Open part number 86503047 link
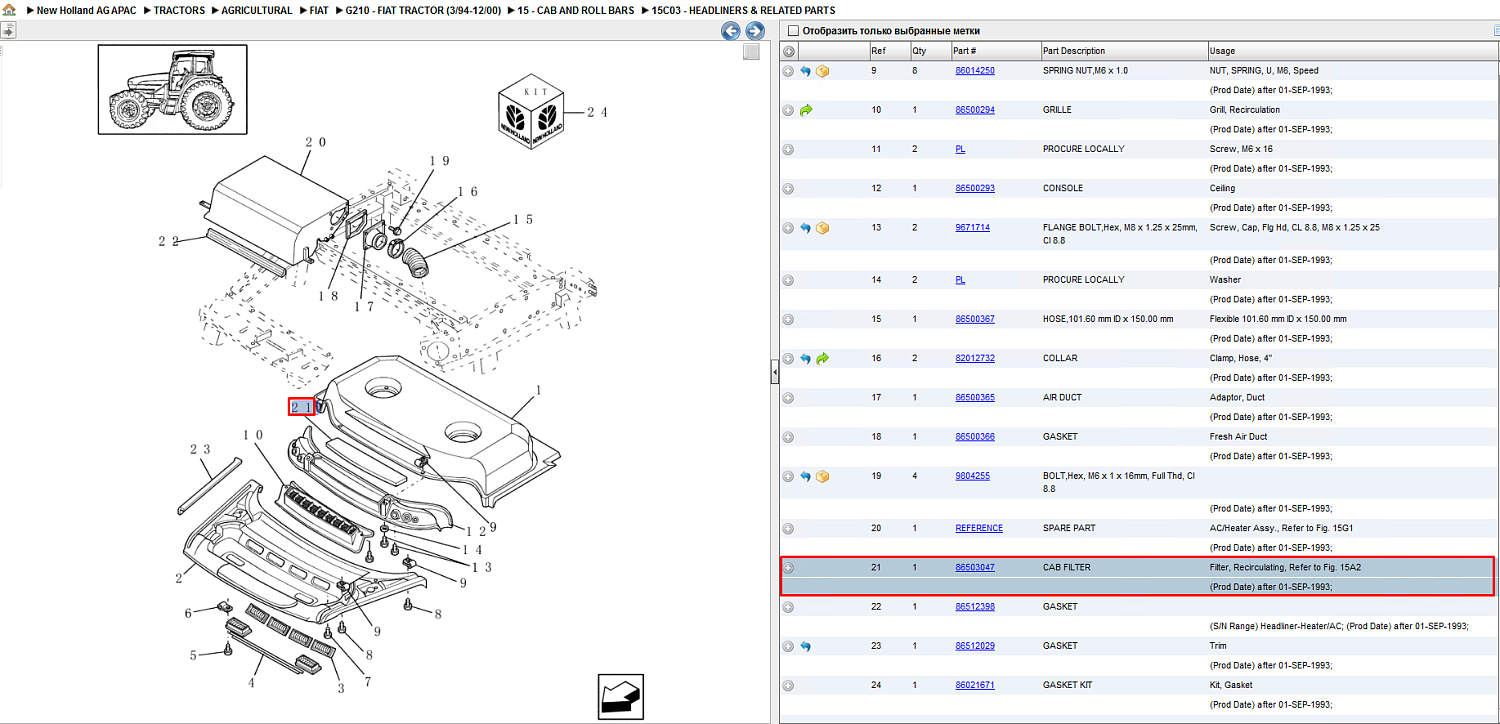 tap(975, 568)
